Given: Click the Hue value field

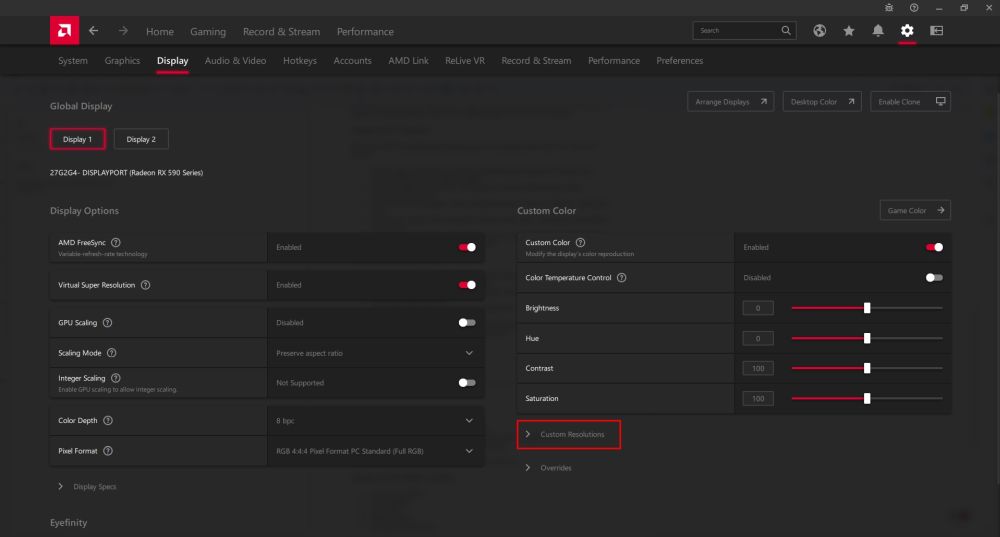Looking at the screenshot, I should 758,338.
